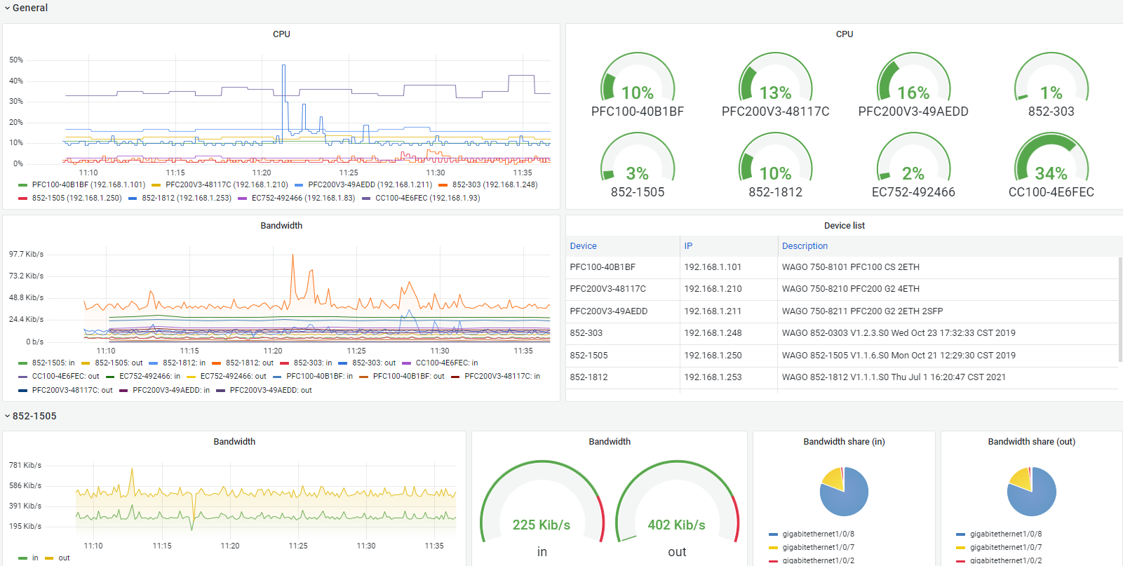Screen dimensions: 1123x566
Task: Toggle 'CC100-4E6FEC: out' bandwidth legend series
Action: (x=66, y=375)
